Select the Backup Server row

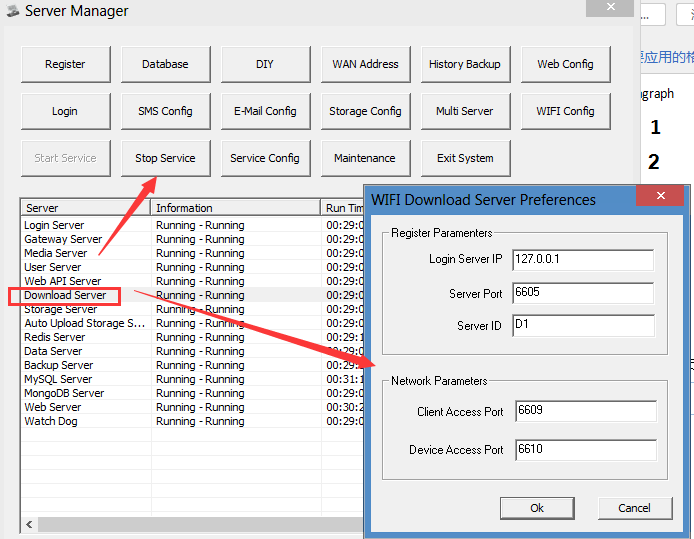pos(193,366)
